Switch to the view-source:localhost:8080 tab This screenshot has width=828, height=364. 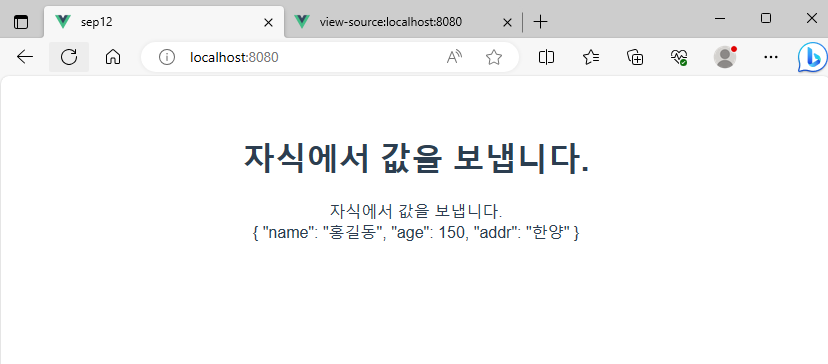click(x=402, y=22)
